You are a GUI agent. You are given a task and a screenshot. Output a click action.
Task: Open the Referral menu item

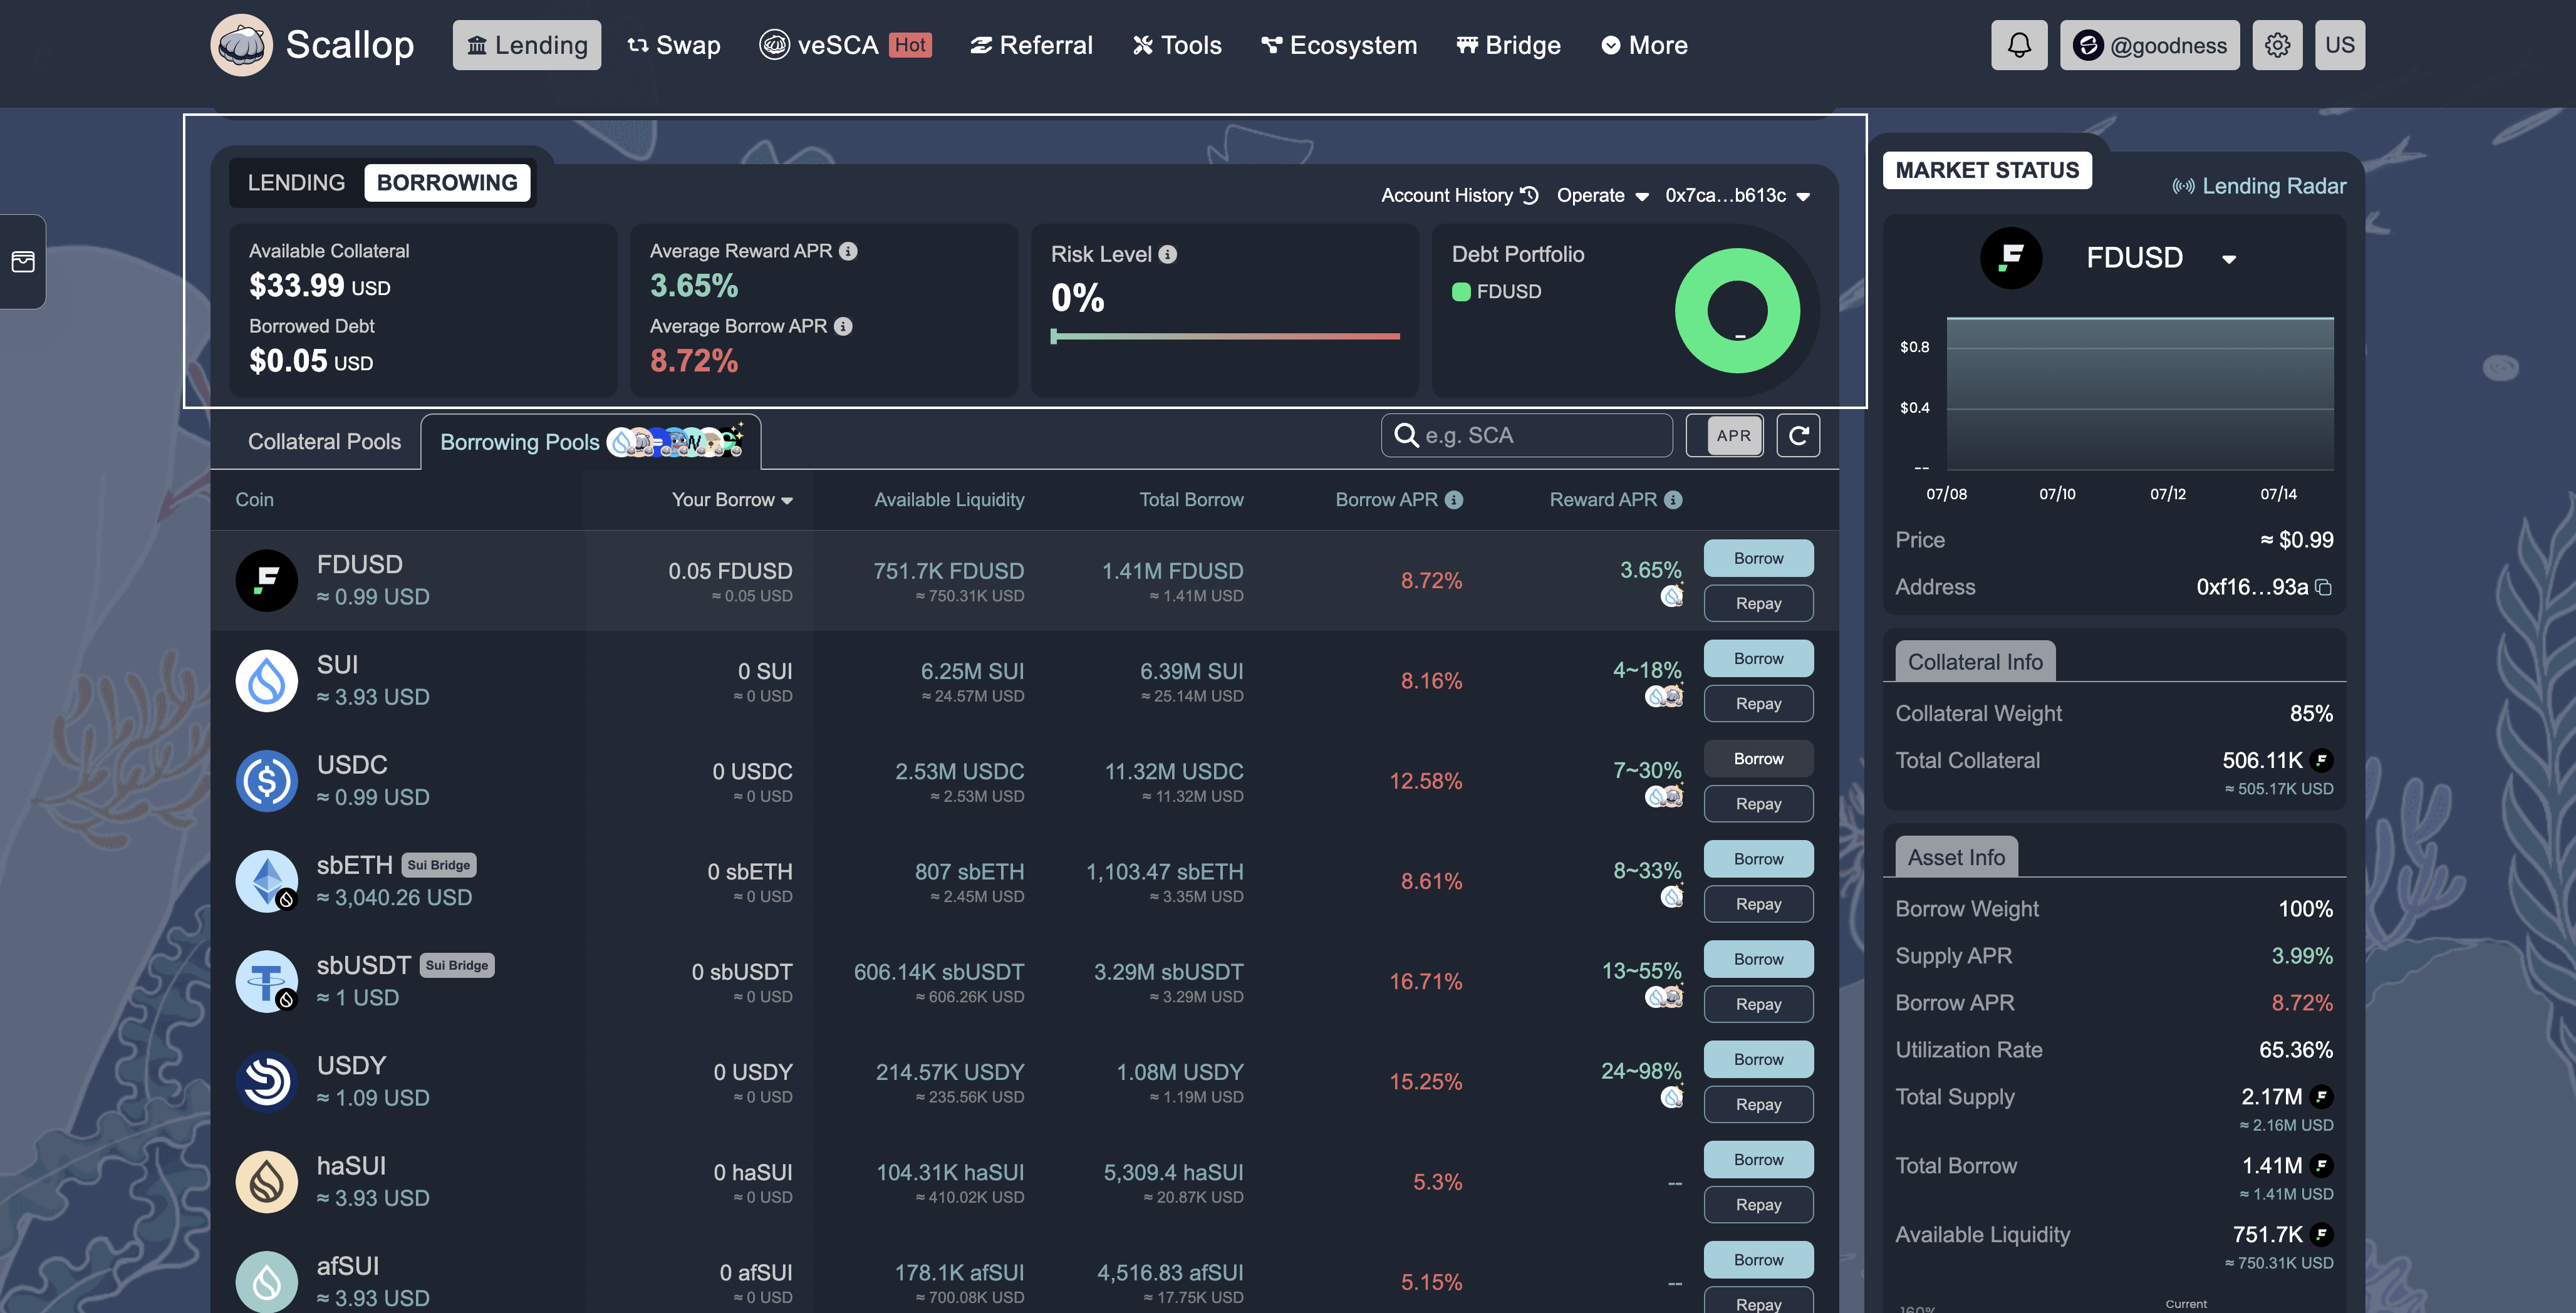pyautogui.click(x=1031, y=45)
